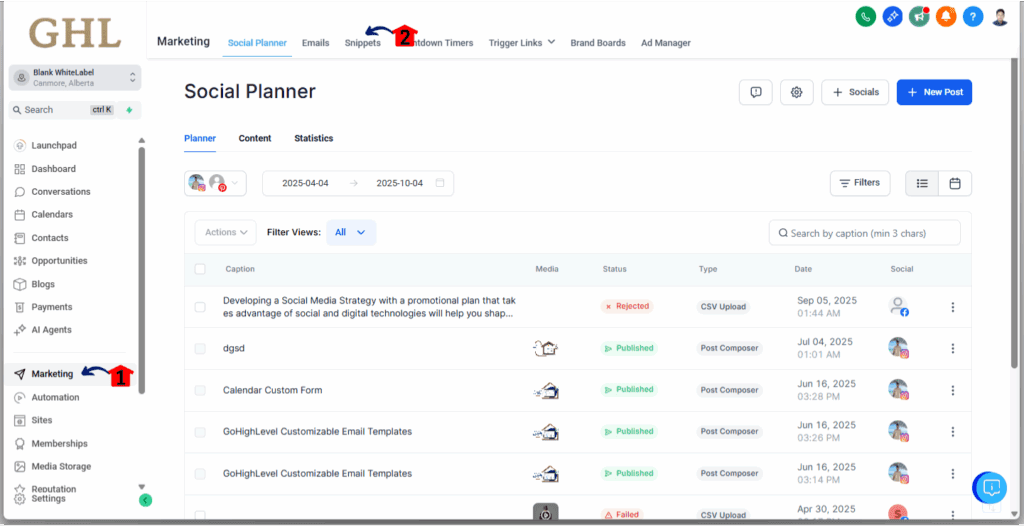Check the post dated 03:26 PM
Screen dimensions: 1024x526
pos(200,432)
